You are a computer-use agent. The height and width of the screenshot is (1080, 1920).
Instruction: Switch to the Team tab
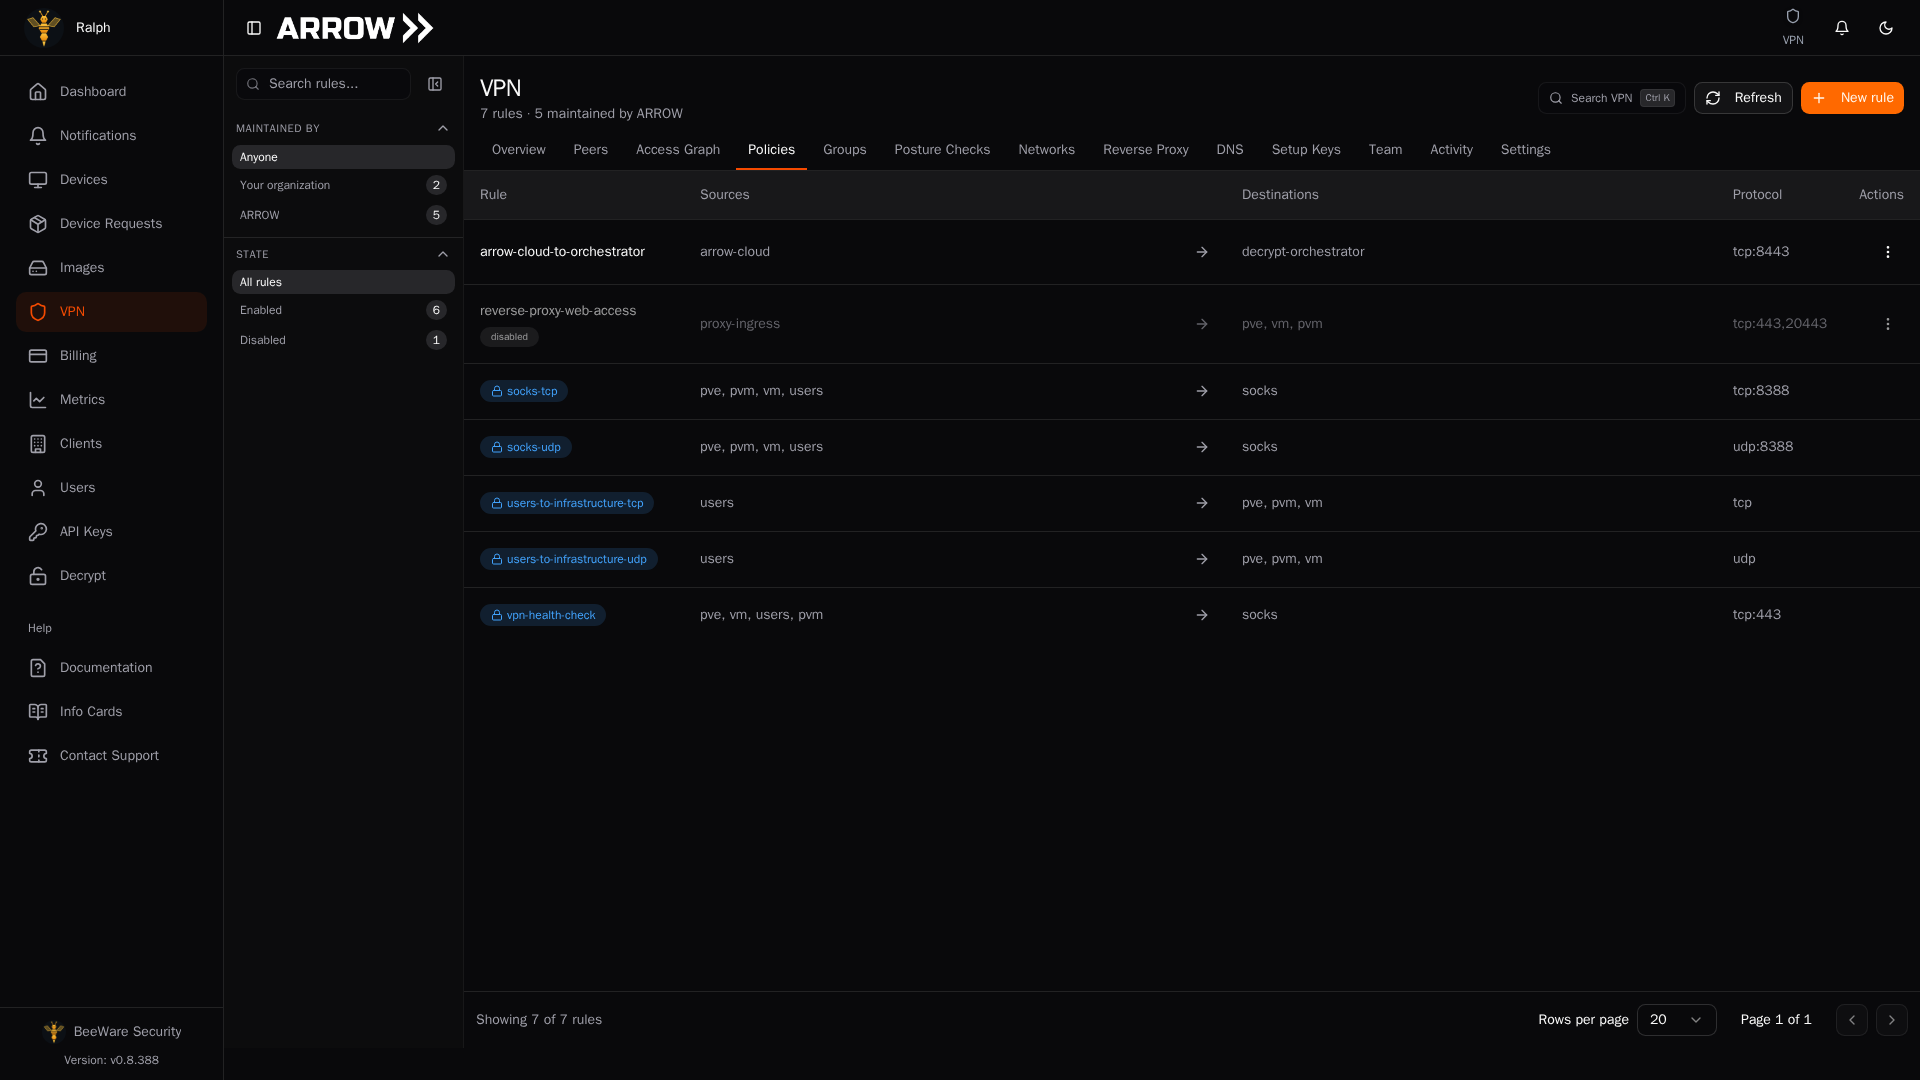click(1385, 150)
